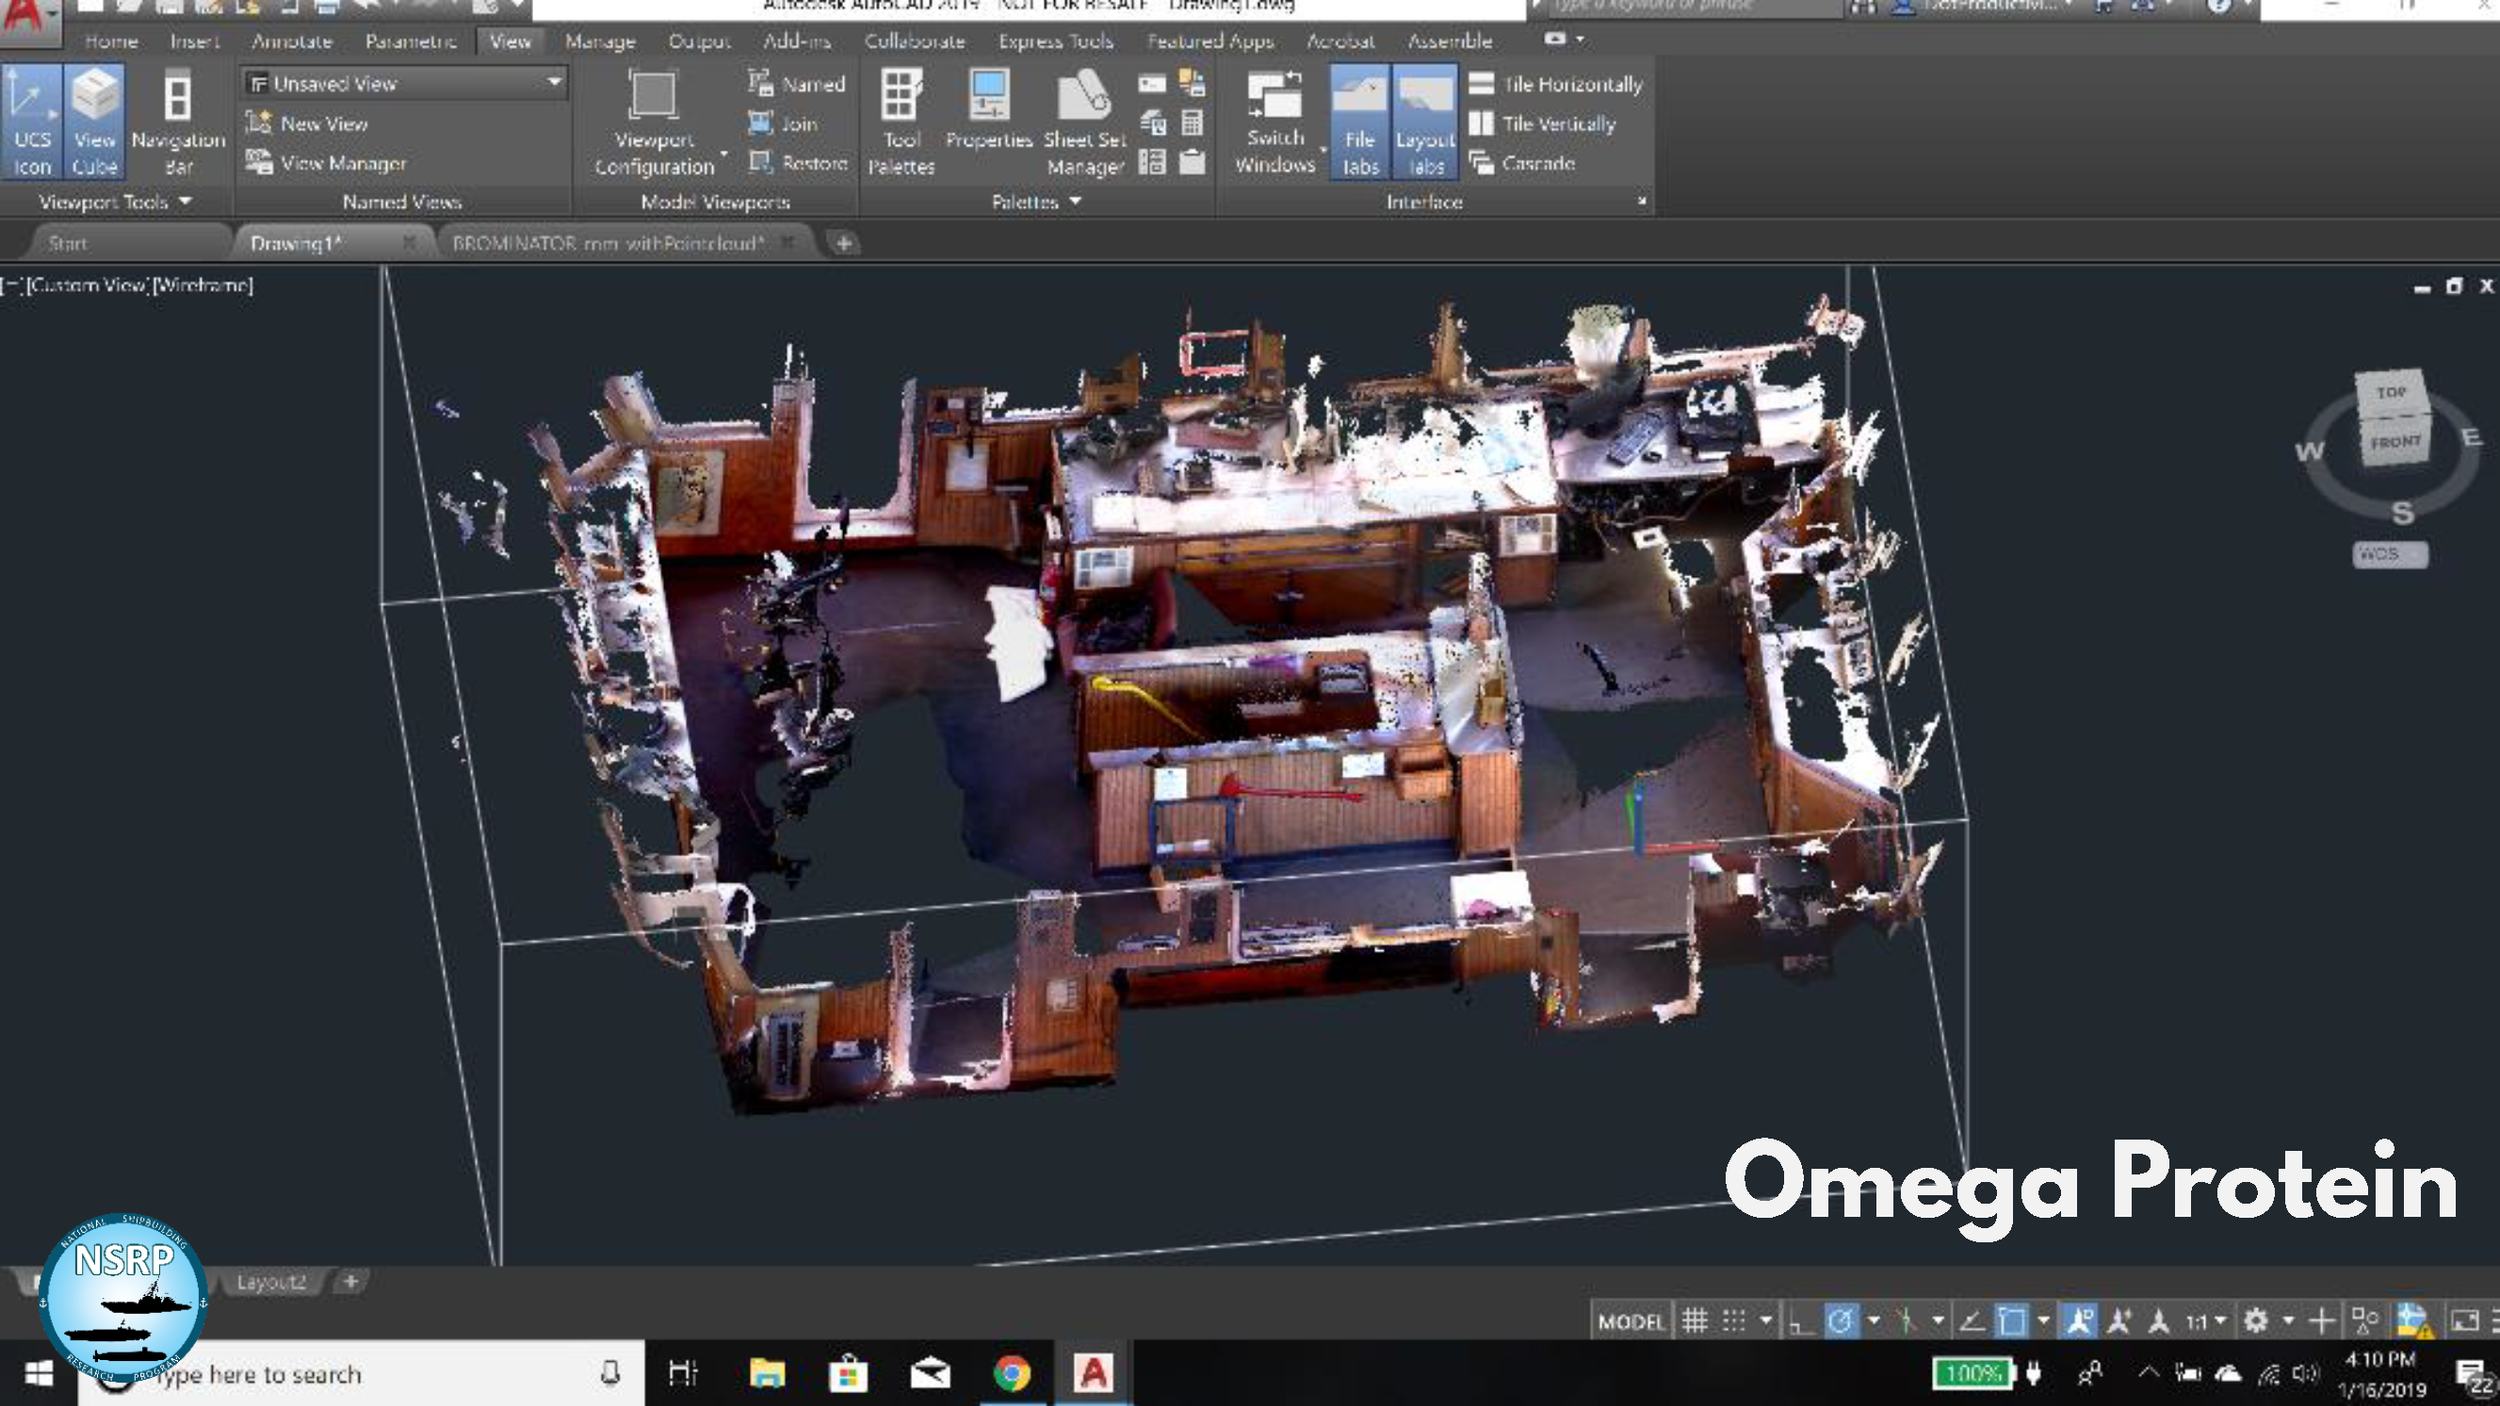Toggle object snap tracking angle icon
This screenshot has width=2500, height=1406.
[1971, 1321]
